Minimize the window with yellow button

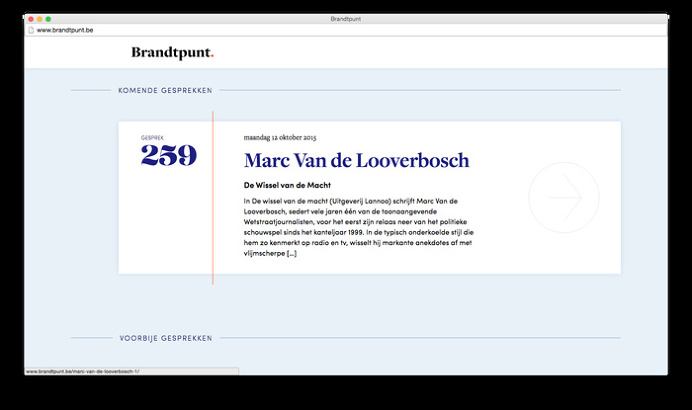40,19
